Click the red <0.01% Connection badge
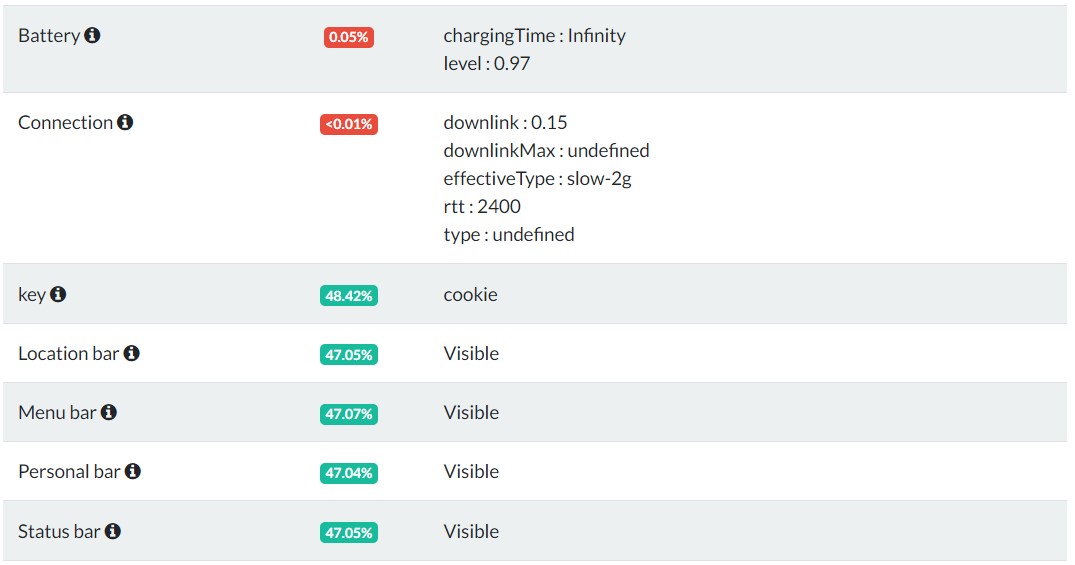The image size is (1075, 565). coord(348,124)
